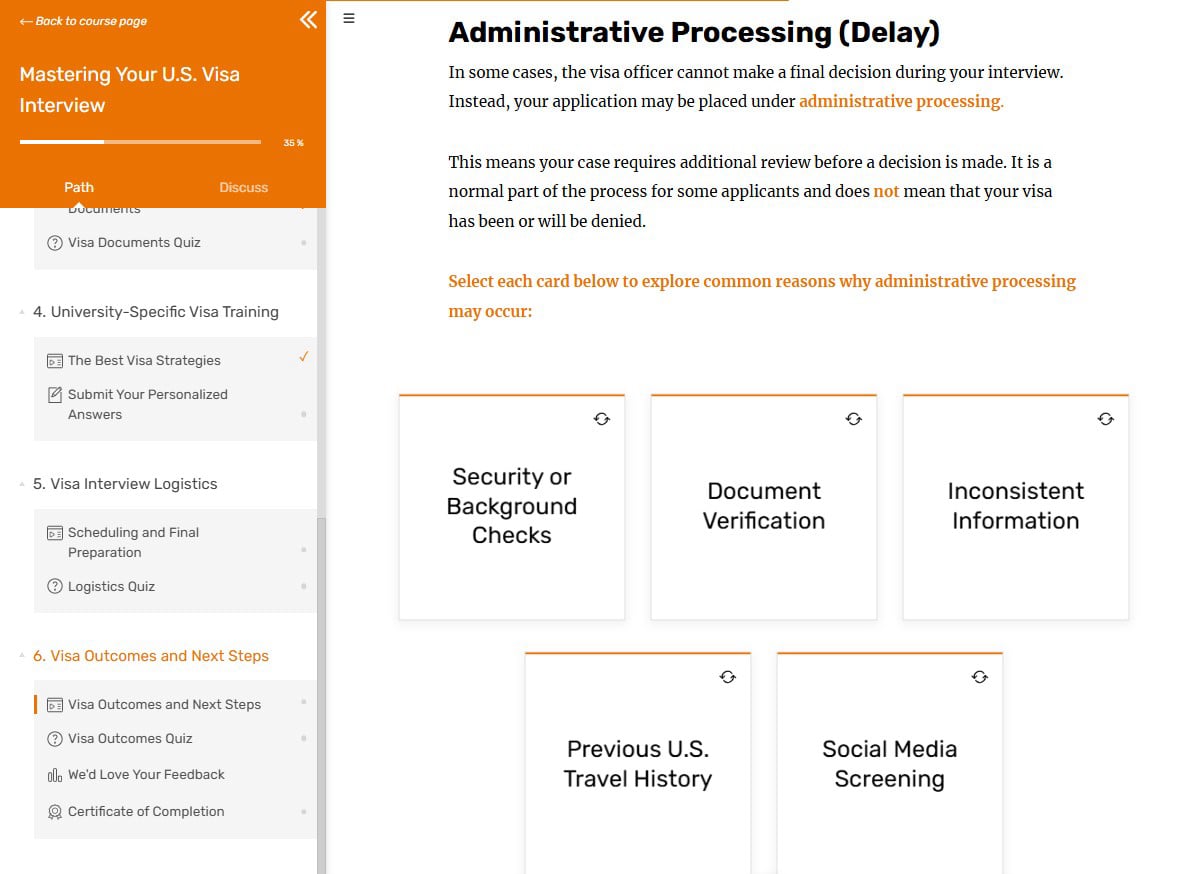Viewport: 1195px width, 874px height.
Task: Click the course progress bar at 35%
Action: coord(140,142)
